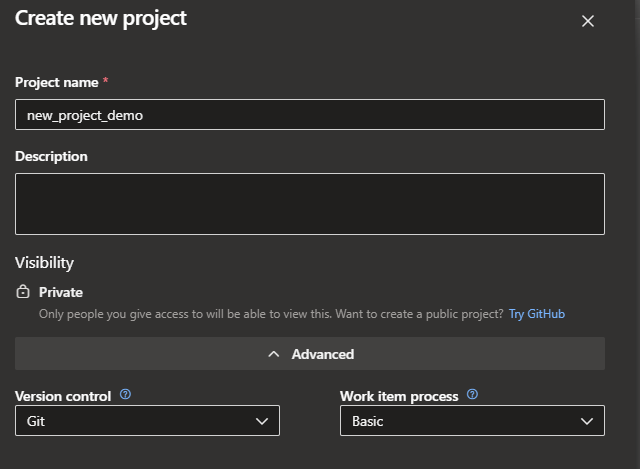Close the Create new project dialog
The image size is (640, 469).
[x=588, y=21]
